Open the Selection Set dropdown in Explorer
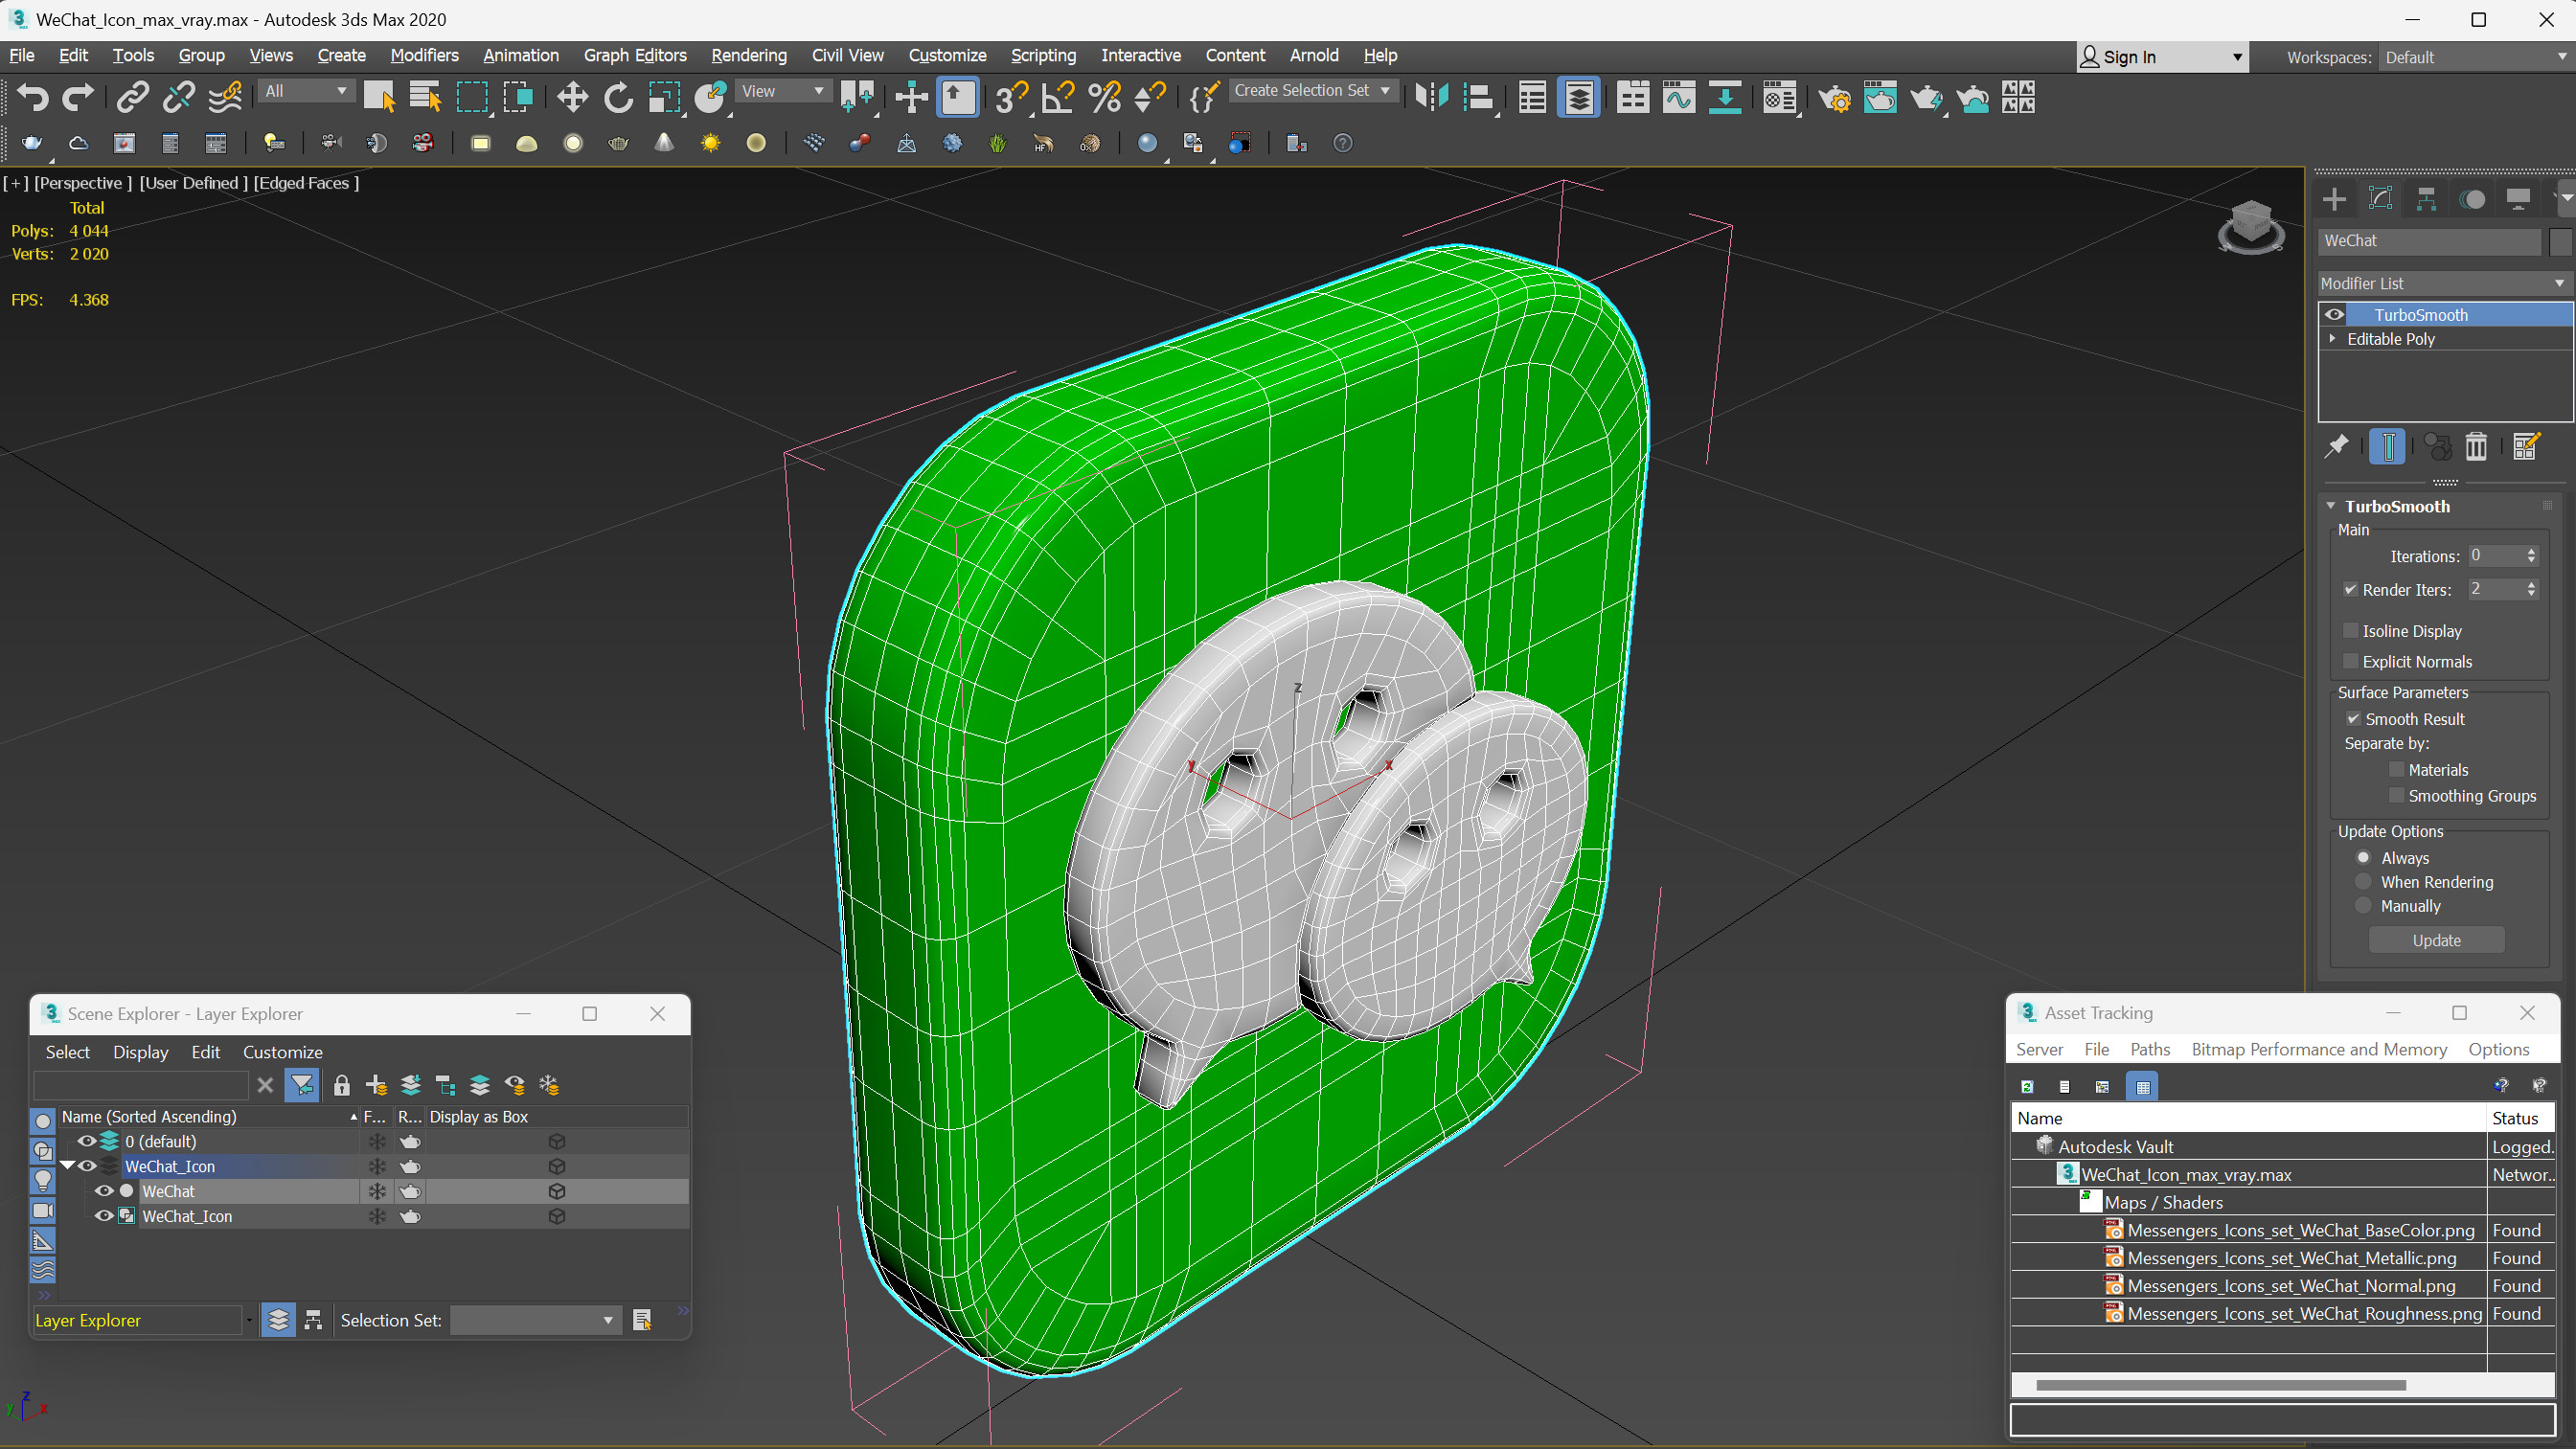 535,1321
